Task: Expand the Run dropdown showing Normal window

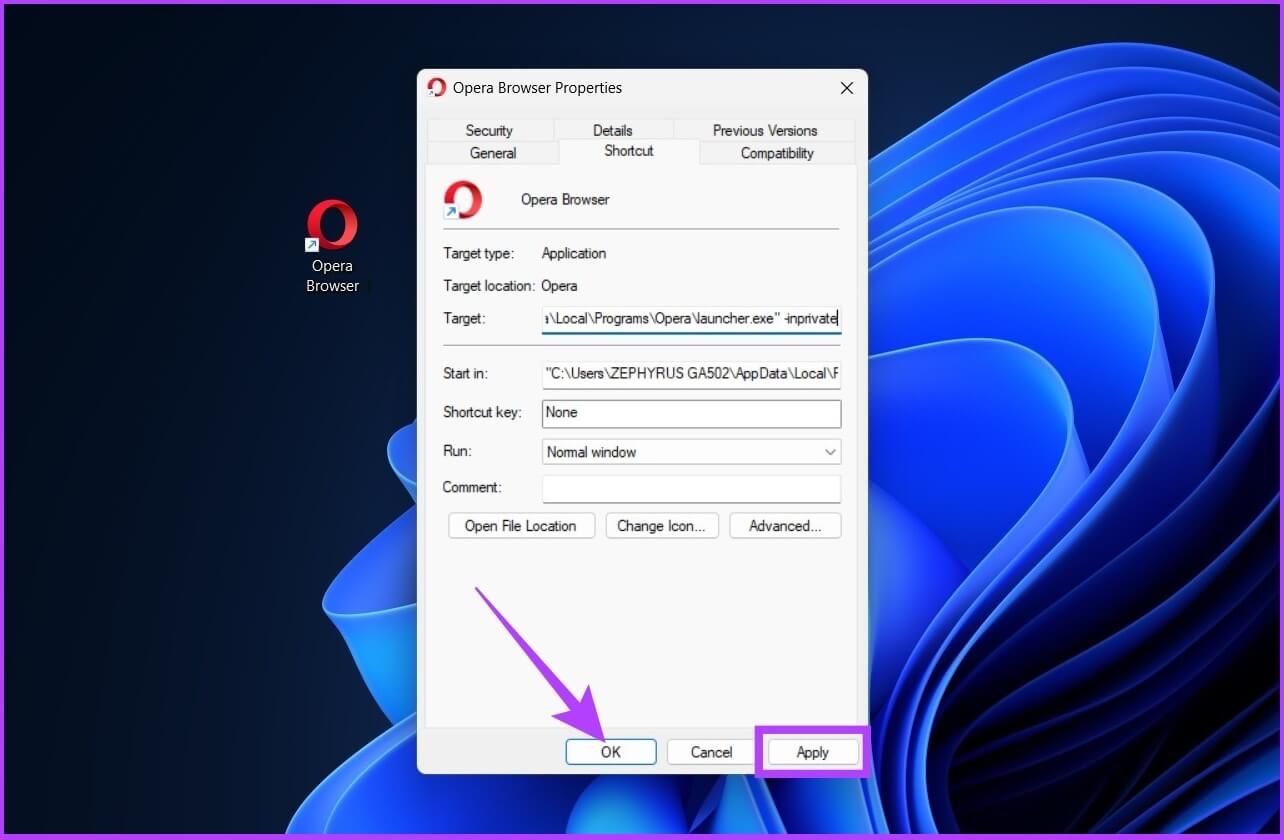Action: tap(691, 452)
